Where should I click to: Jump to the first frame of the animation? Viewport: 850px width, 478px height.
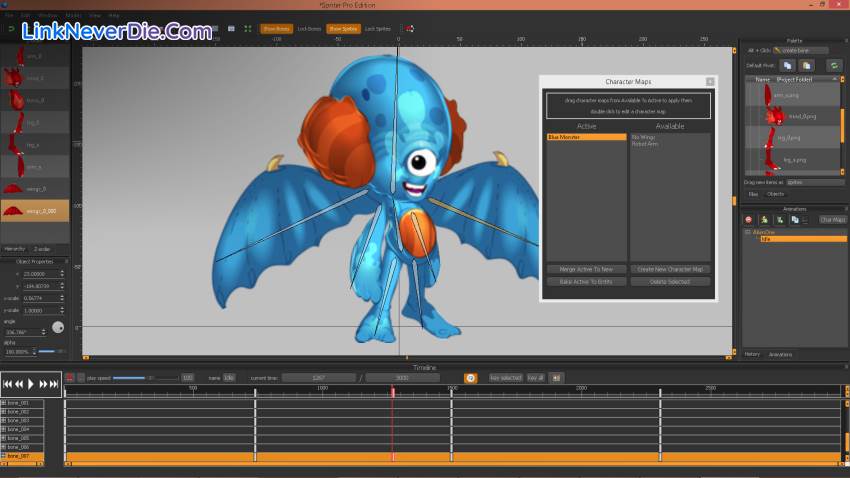click(8, 384)
